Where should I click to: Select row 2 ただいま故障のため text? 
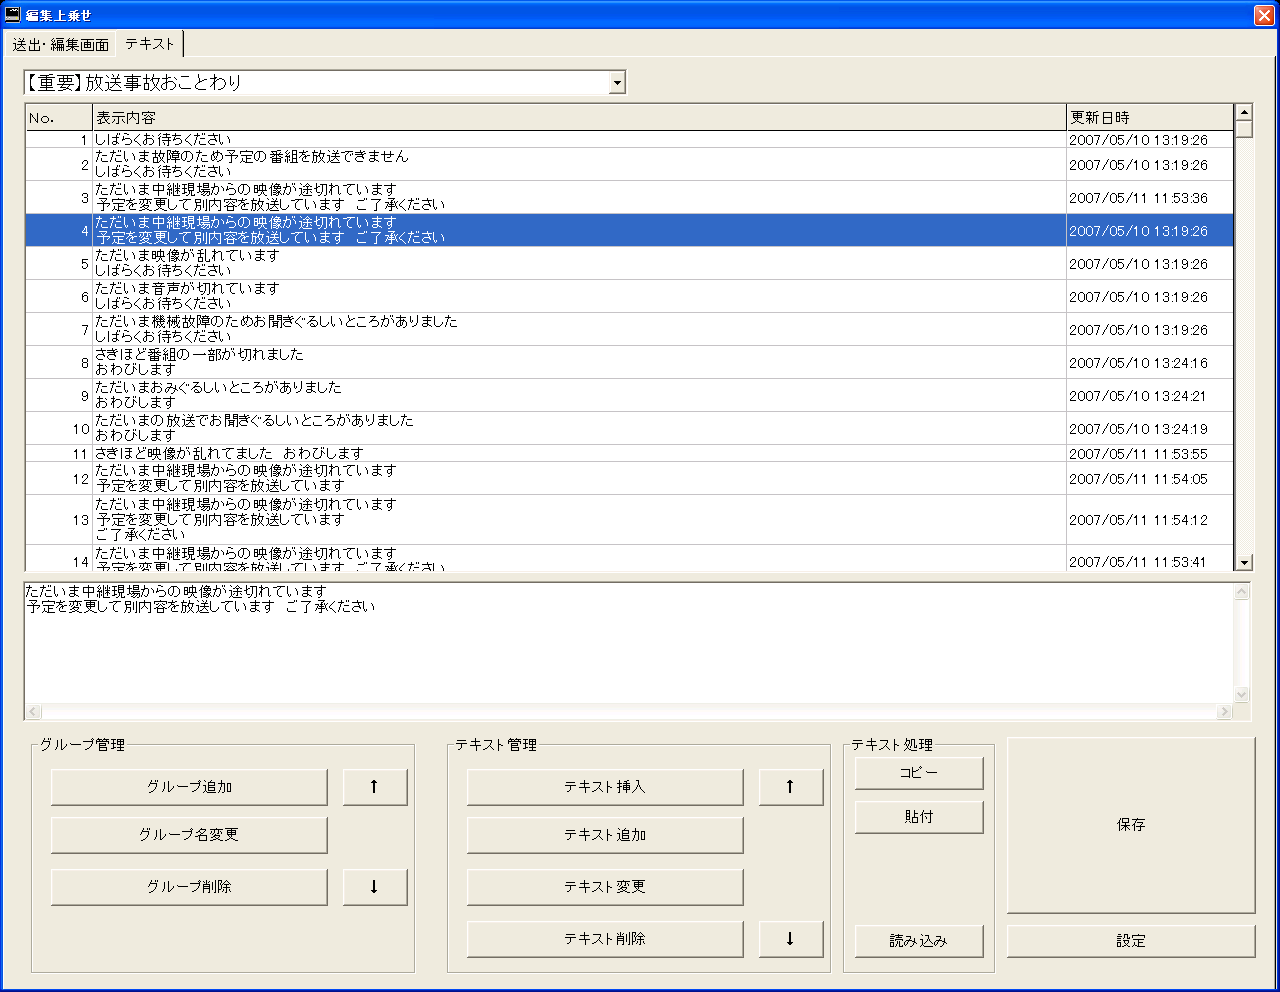point(629,164)
